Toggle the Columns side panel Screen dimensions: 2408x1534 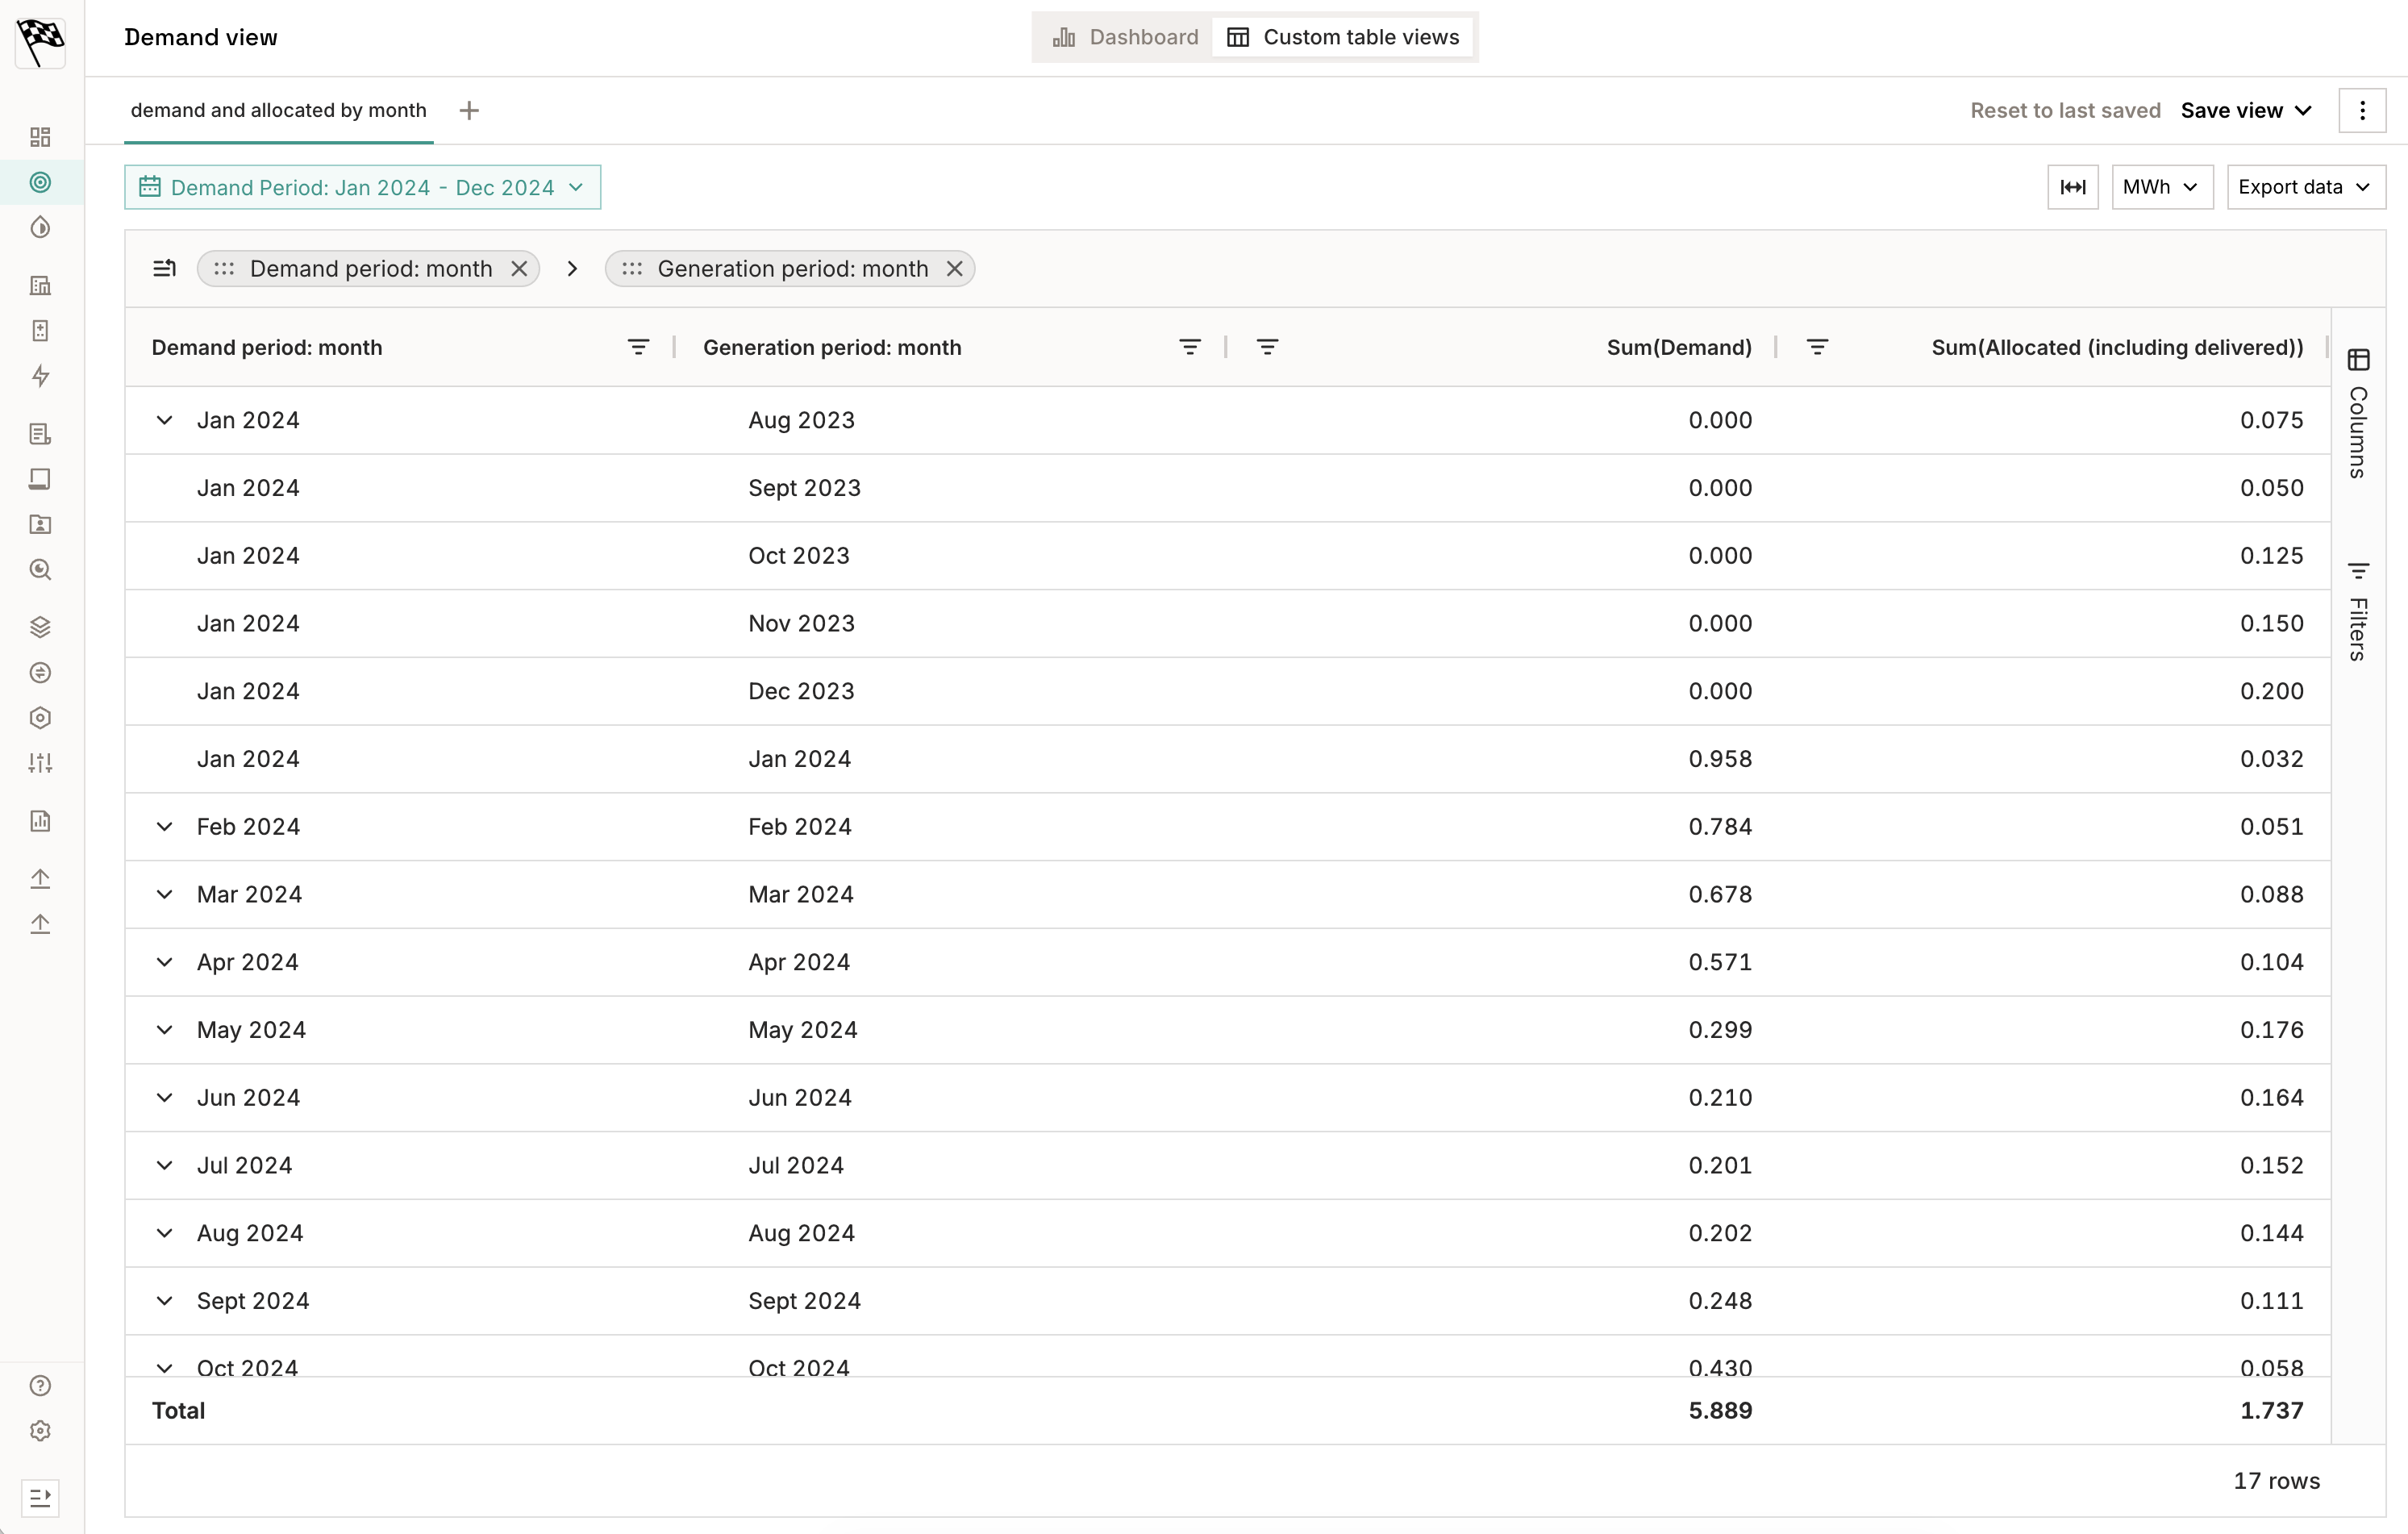click(x=2358, y=414)
